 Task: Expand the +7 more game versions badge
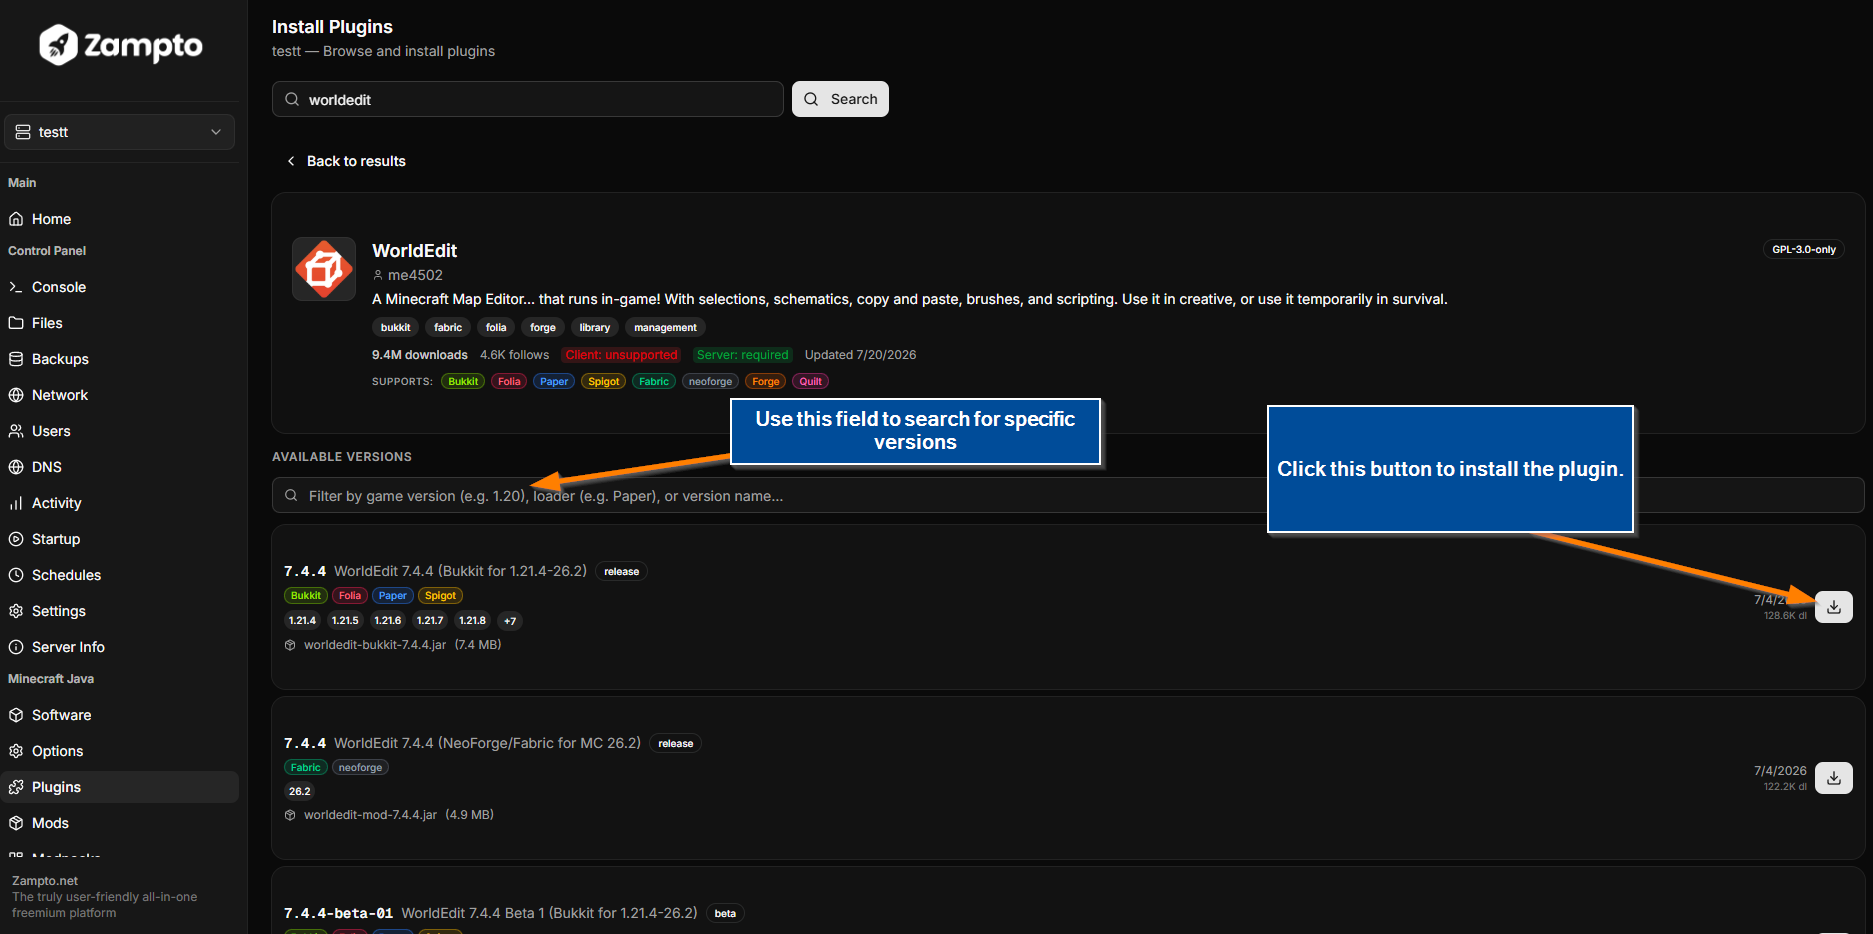click(x=510, y=621)
